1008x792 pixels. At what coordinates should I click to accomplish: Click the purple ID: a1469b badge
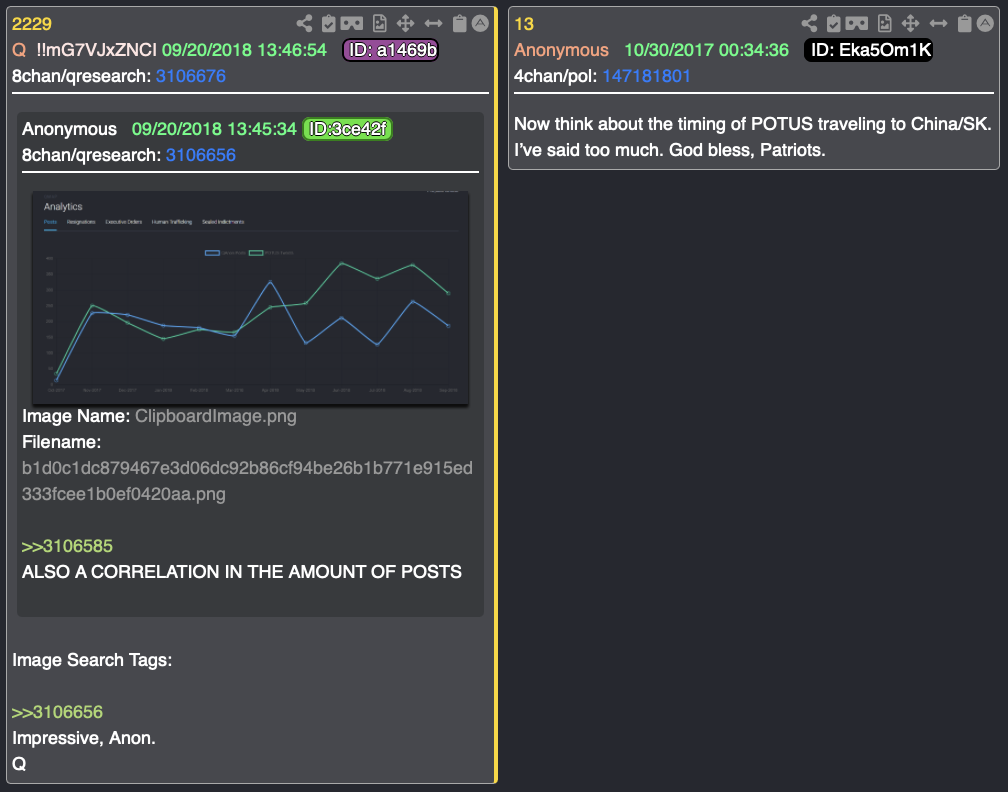391,50
